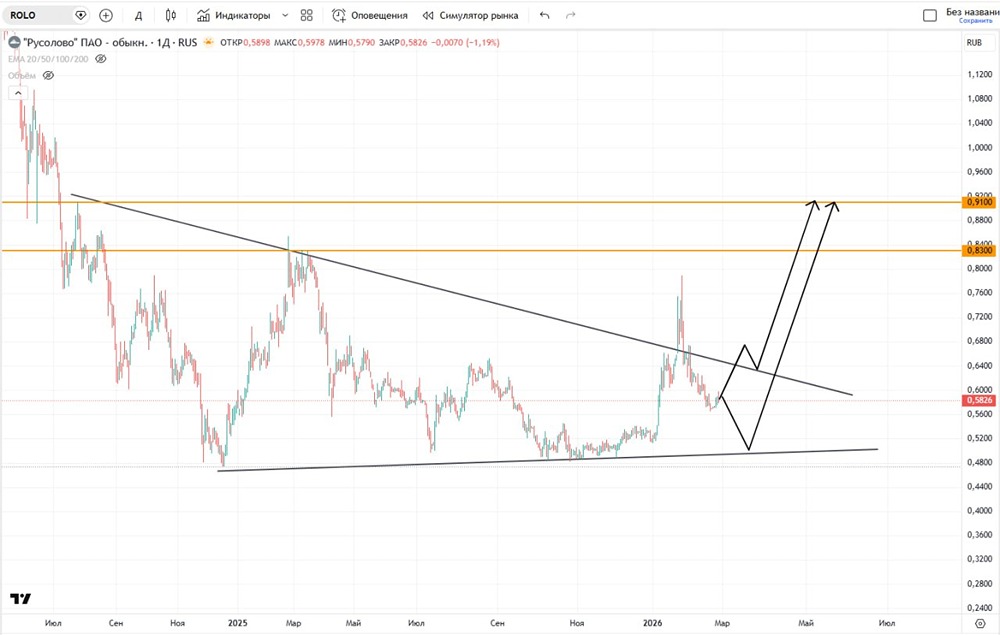Select the МАКС 0,5978 high value
This screenshot has width=1000, height=635.
pyautogui.click(x=299, y=43)
